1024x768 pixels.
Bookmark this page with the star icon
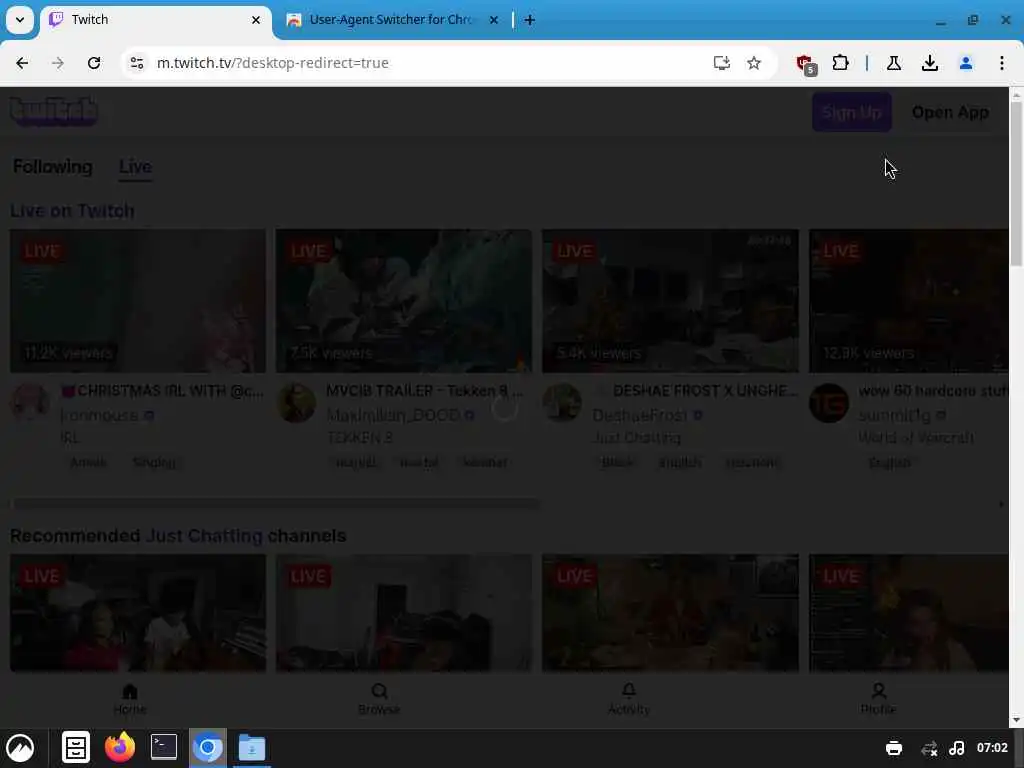(754, 63)
